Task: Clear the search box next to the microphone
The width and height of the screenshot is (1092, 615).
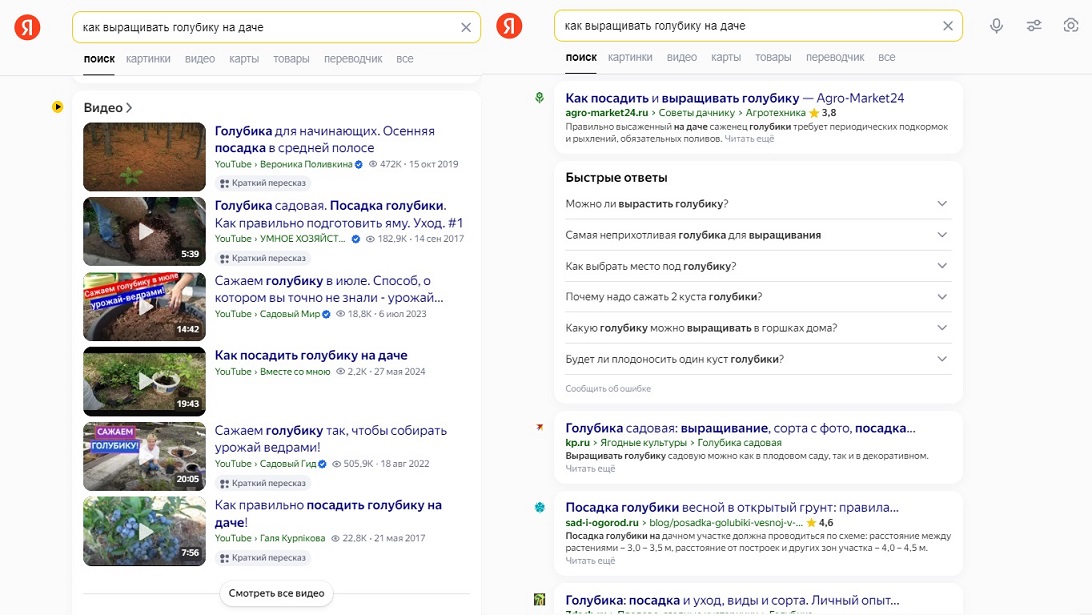Action: point(948,26)
